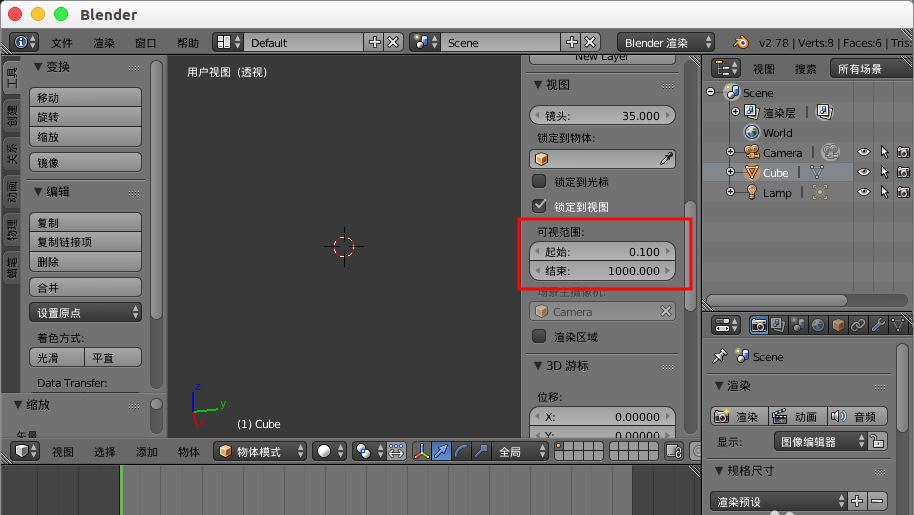
Task: Open the world properties tab icon
Action: pos(818,325)
